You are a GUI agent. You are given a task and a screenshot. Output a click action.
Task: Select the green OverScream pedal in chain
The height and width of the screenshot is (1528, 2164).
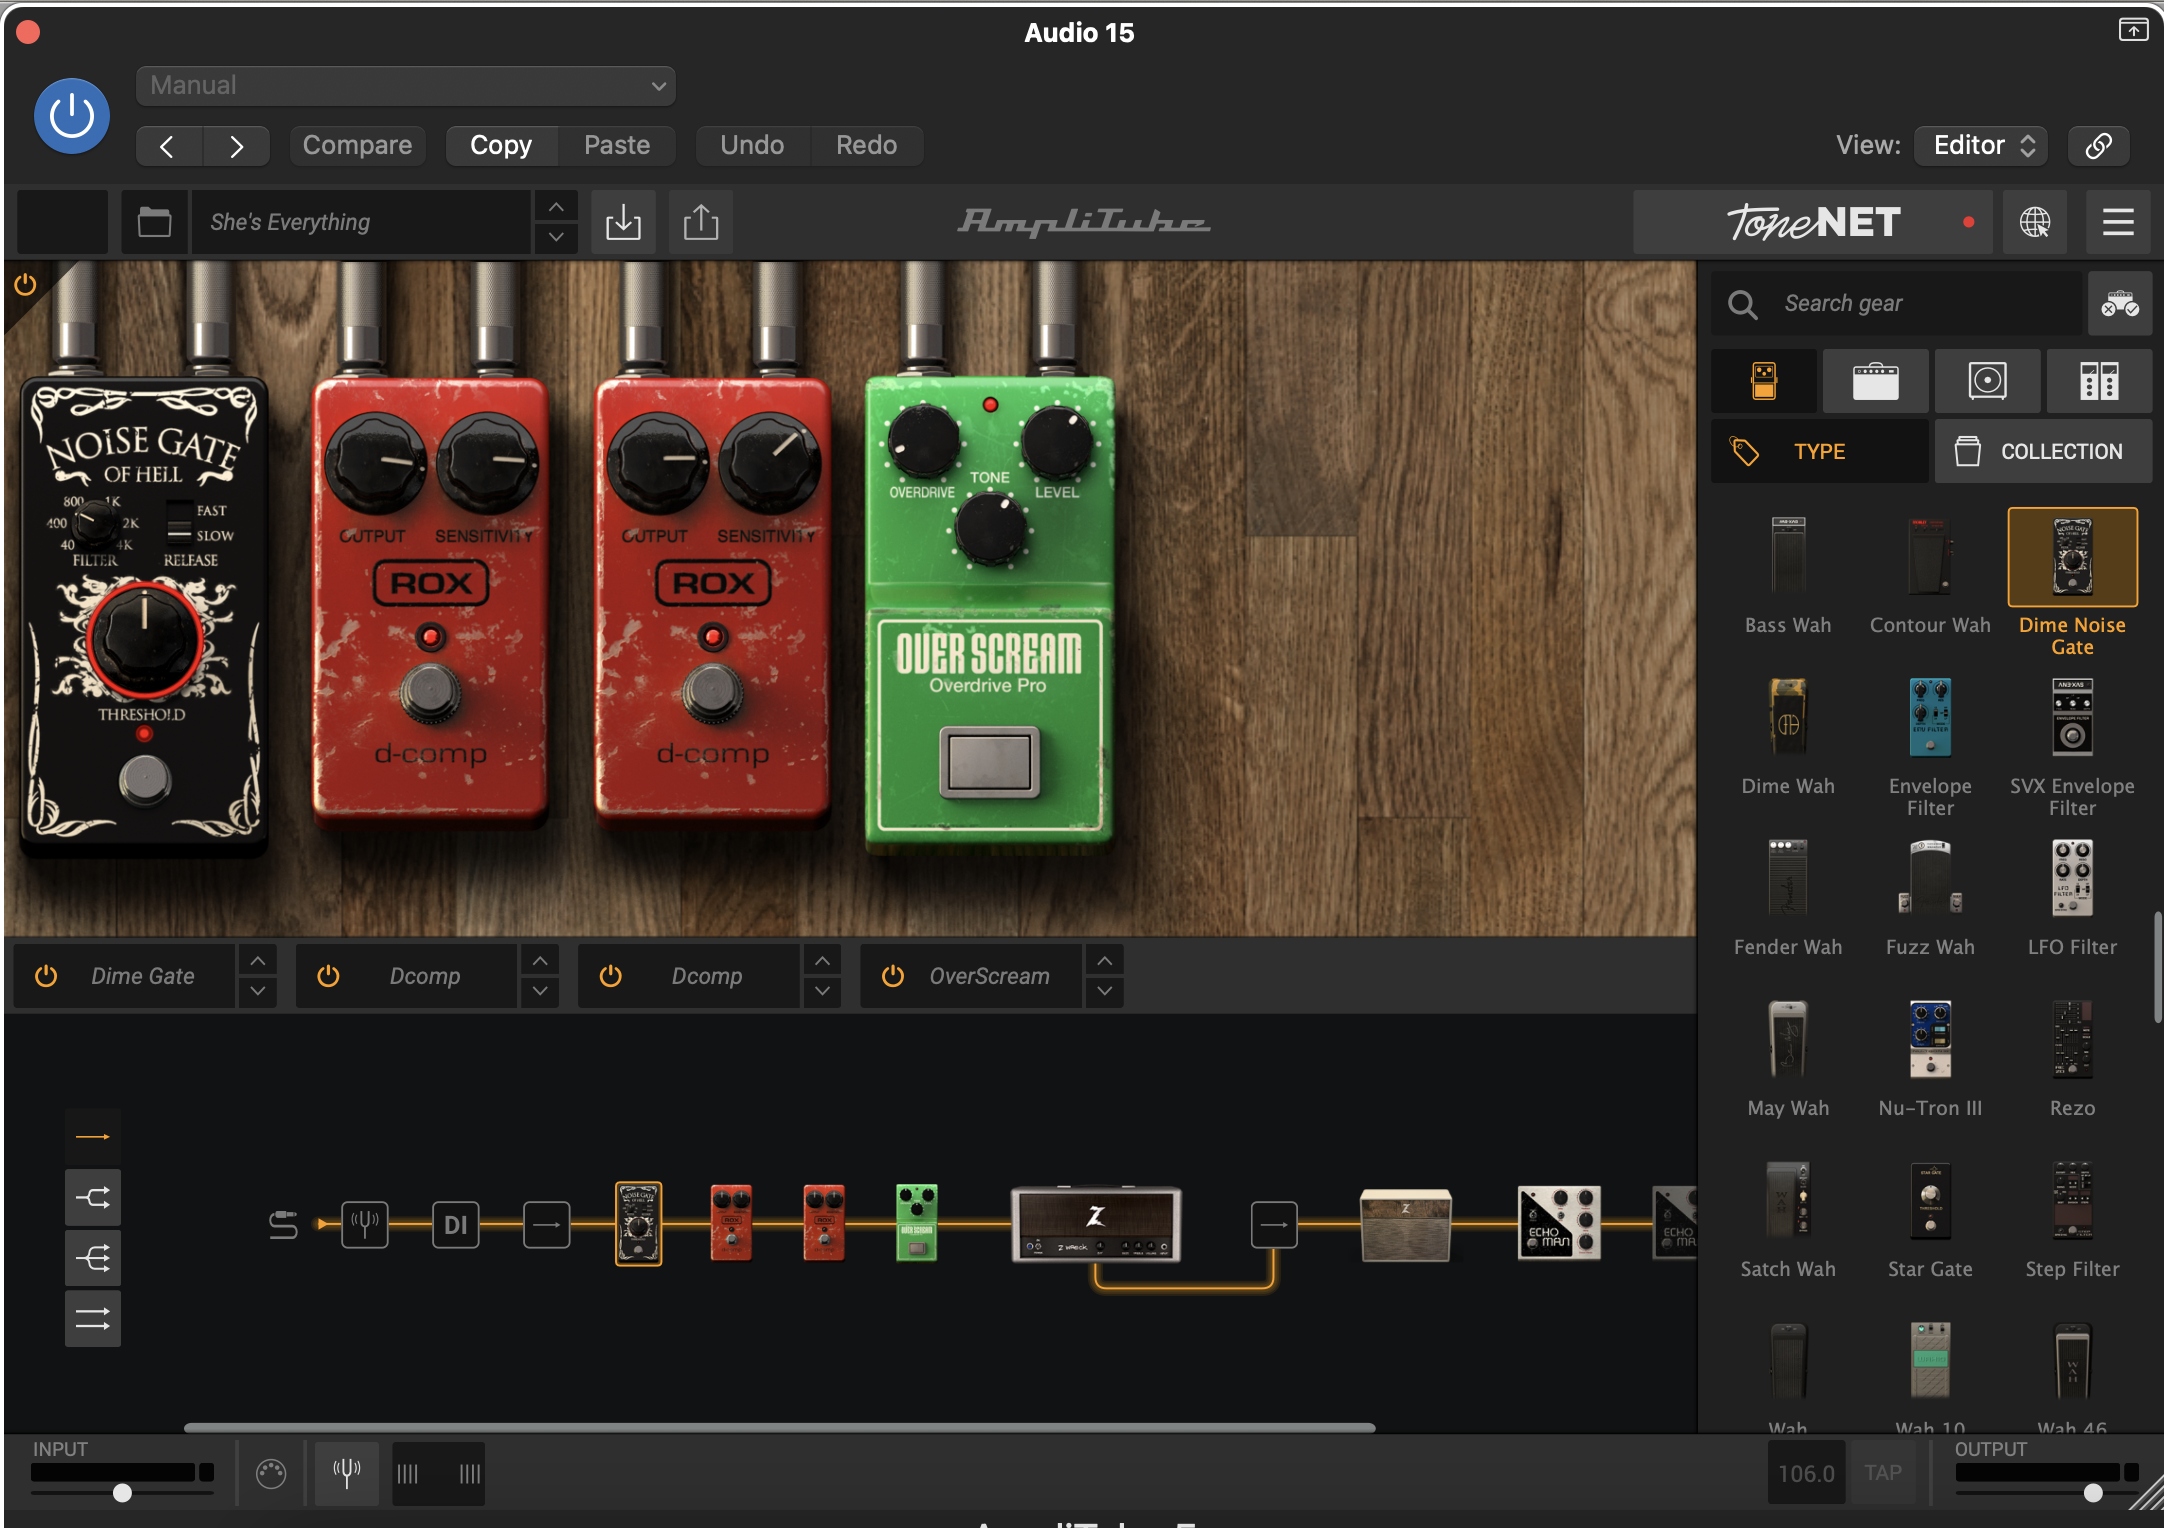tap(916, 1224)
